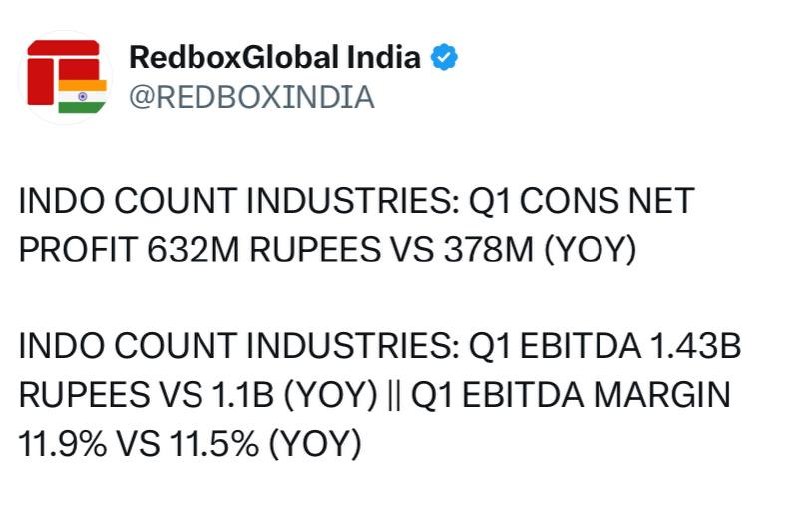Click the Indian flag inside the avatar

(x=82, y=96)
